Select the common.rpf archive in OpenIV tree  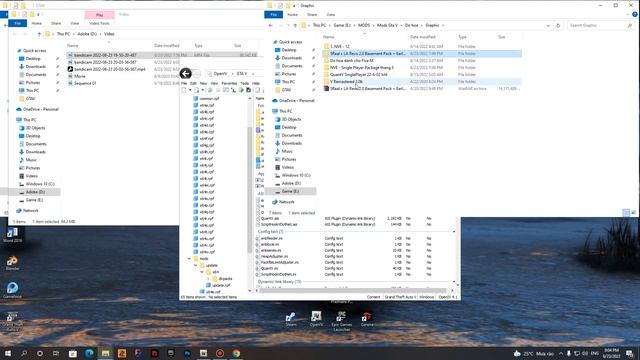[206, 98]
